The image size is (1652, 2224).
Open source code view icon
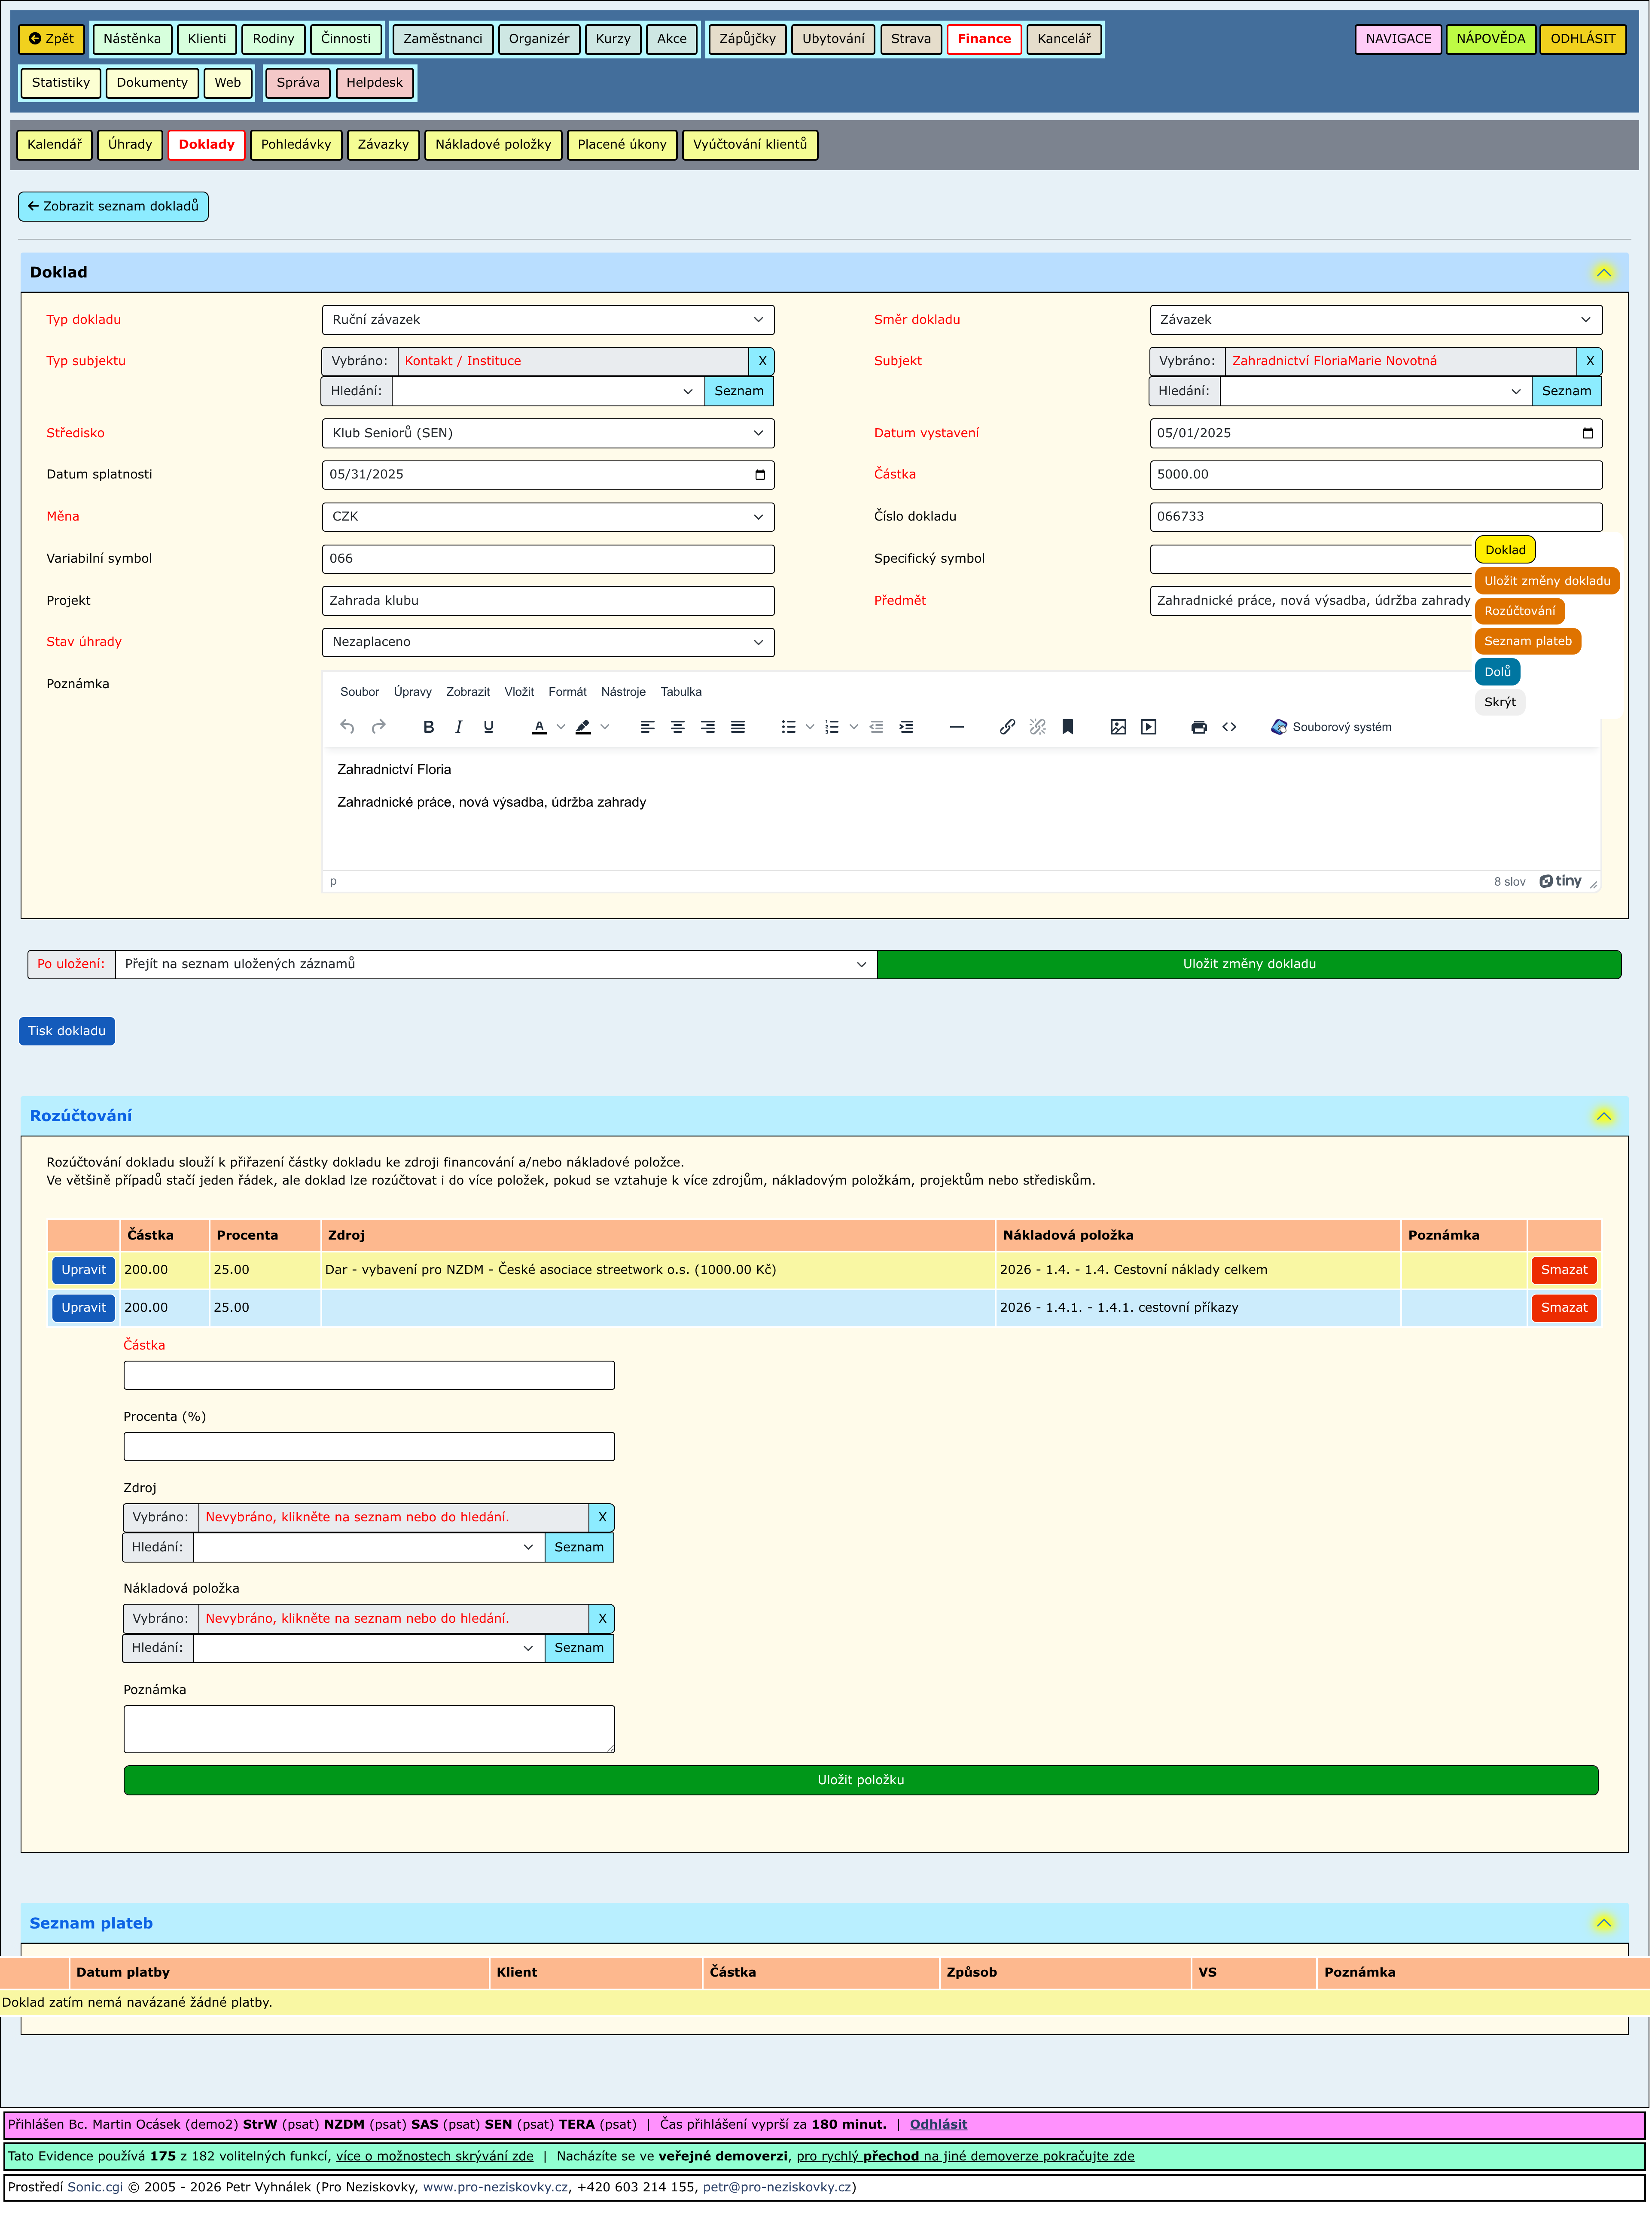pyautogui.click(x=1229, y=727)
